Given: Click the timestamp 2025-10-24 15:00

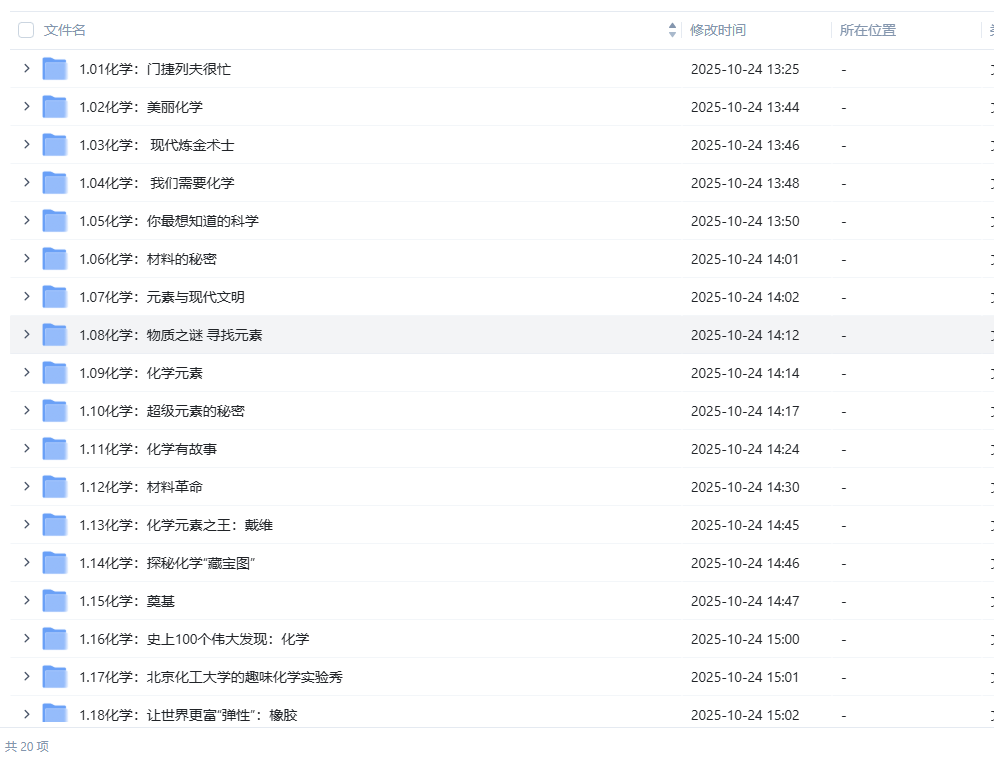Looking at the screenshot, I should pyautogui.click(x=745, y=639).
